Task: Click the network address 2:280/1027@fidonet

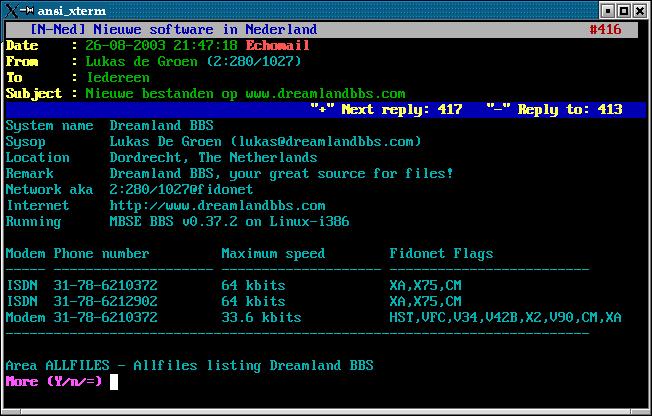Action: [181, 190]
